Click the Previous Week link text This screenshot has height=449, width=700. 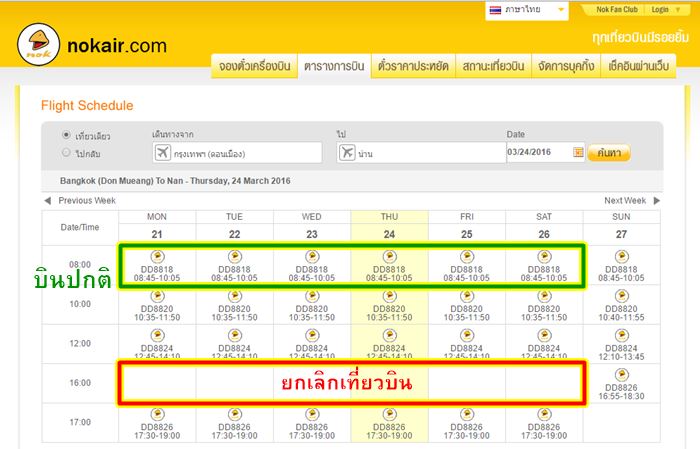[87, 201]
